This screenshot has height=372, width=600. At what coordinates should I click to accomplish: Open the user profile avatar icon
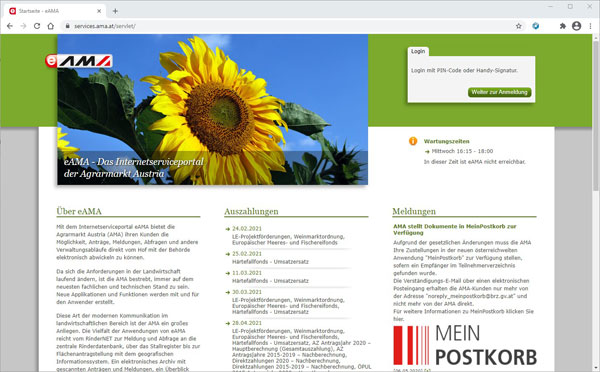[576, 26]
